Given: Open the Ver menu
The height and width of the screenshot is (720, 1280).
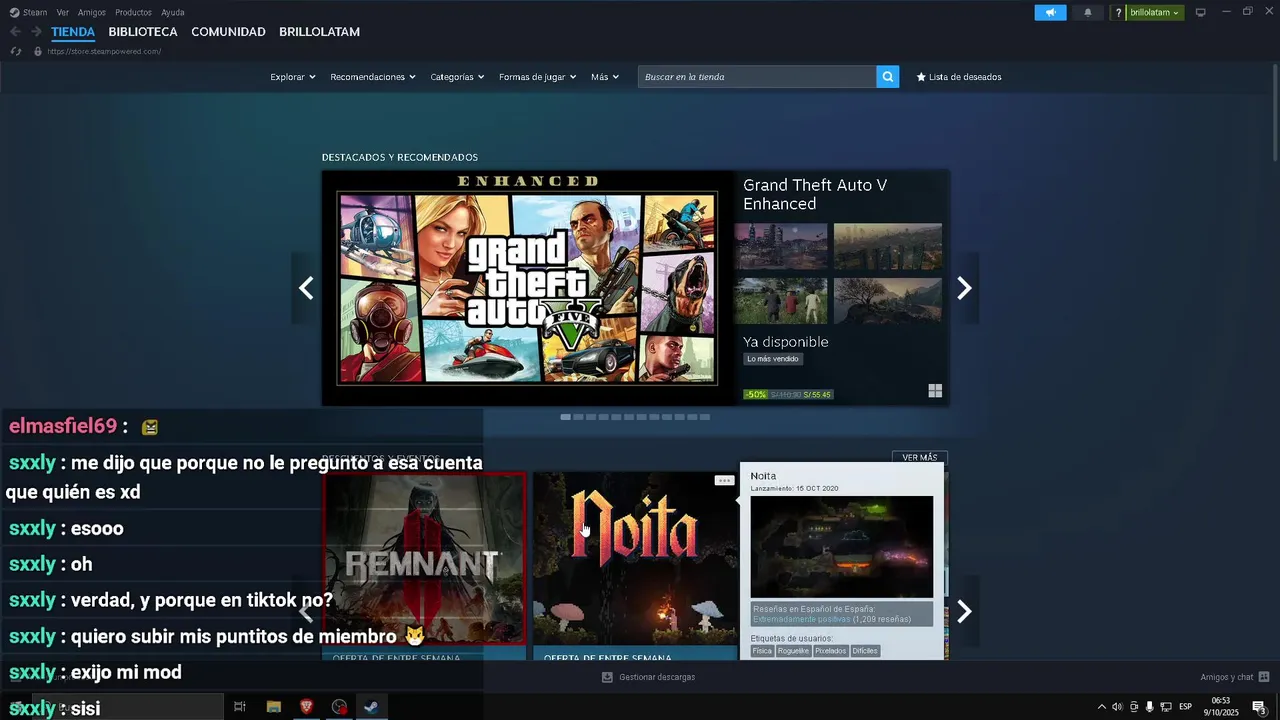Looking at the screenshot, I should [x=63, y=12].
